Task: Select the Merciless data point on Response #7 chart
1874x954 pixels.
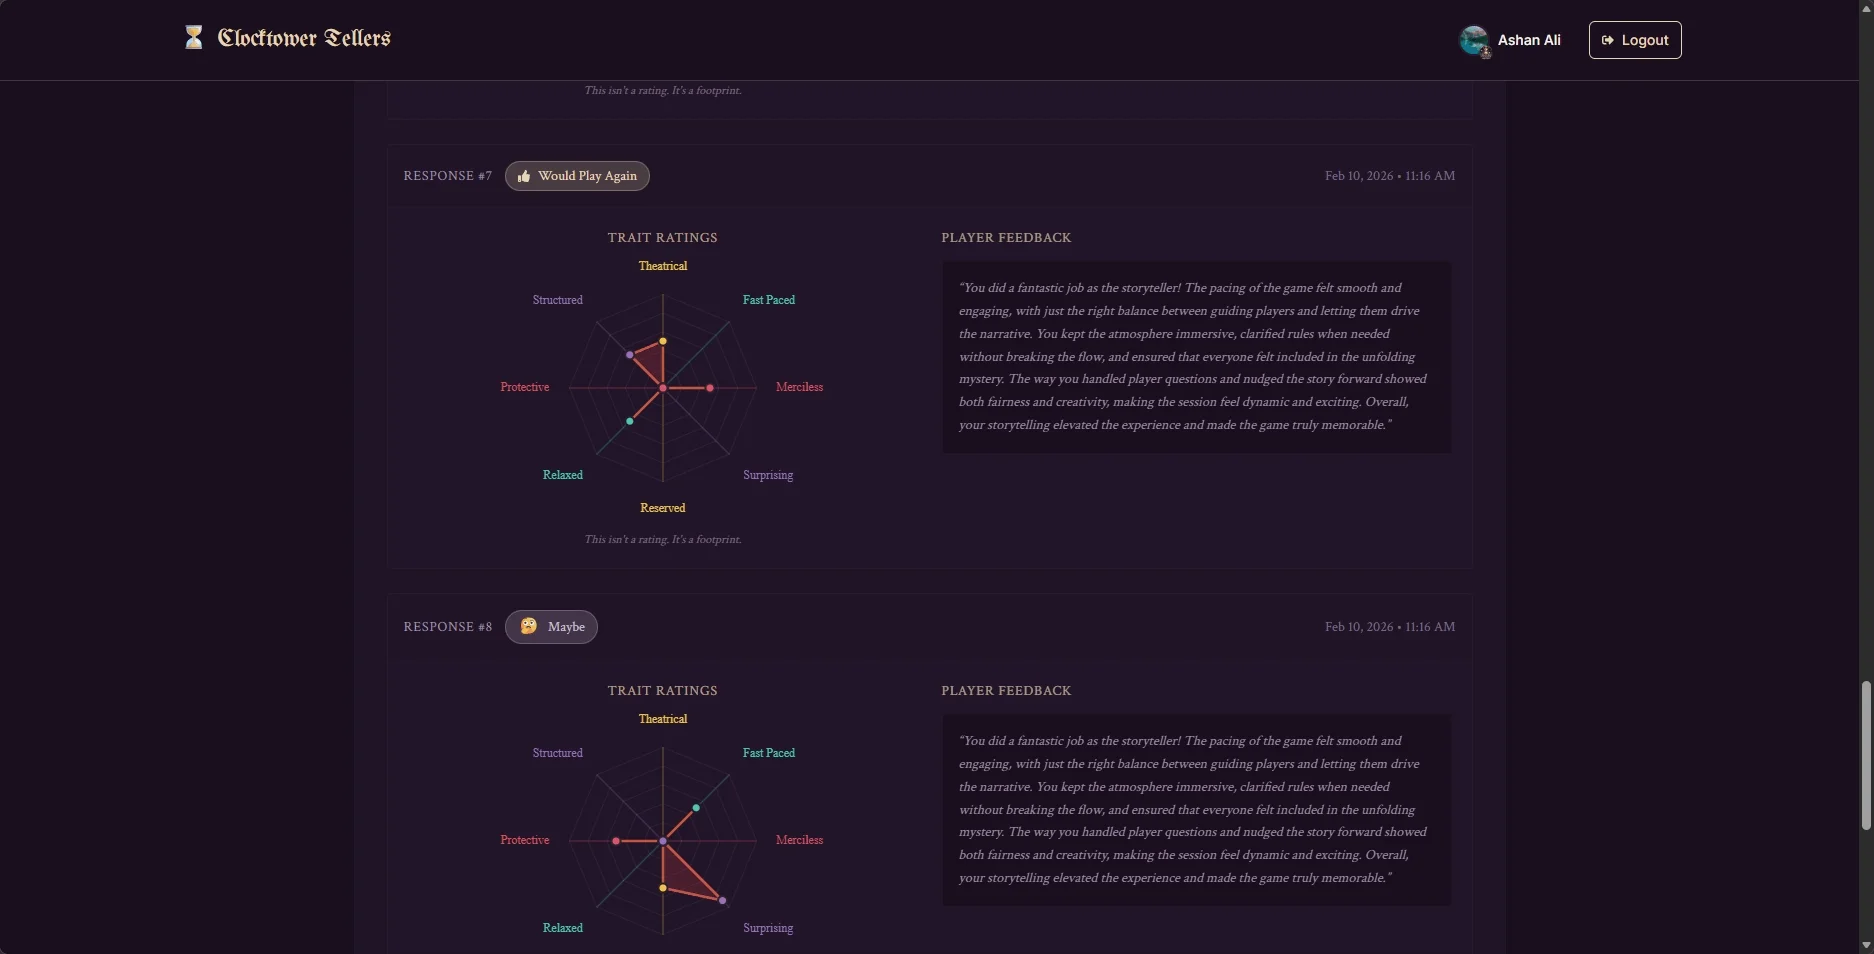Action: (x=709, y=388)
